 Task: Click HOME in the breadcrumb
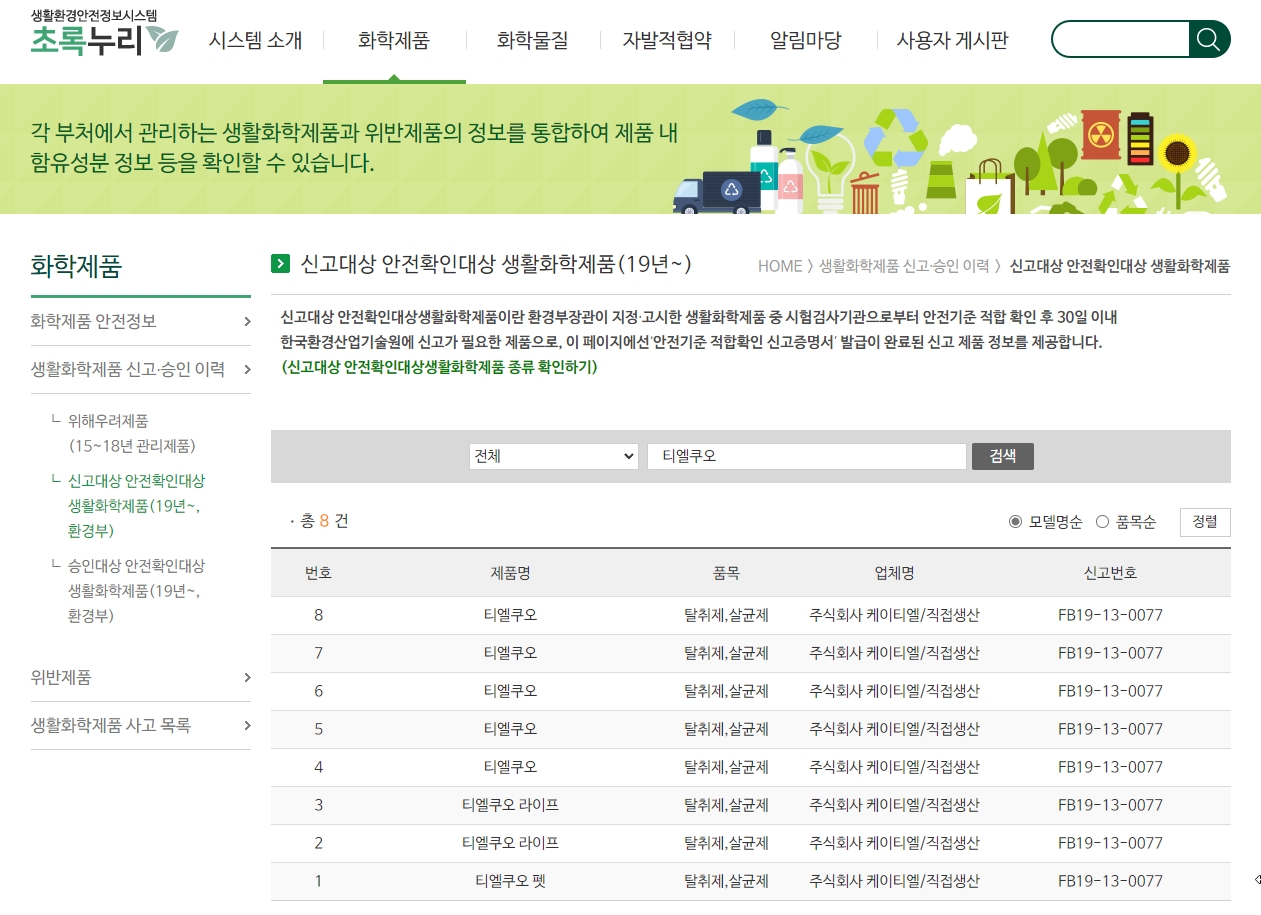(x=779, y=266)
